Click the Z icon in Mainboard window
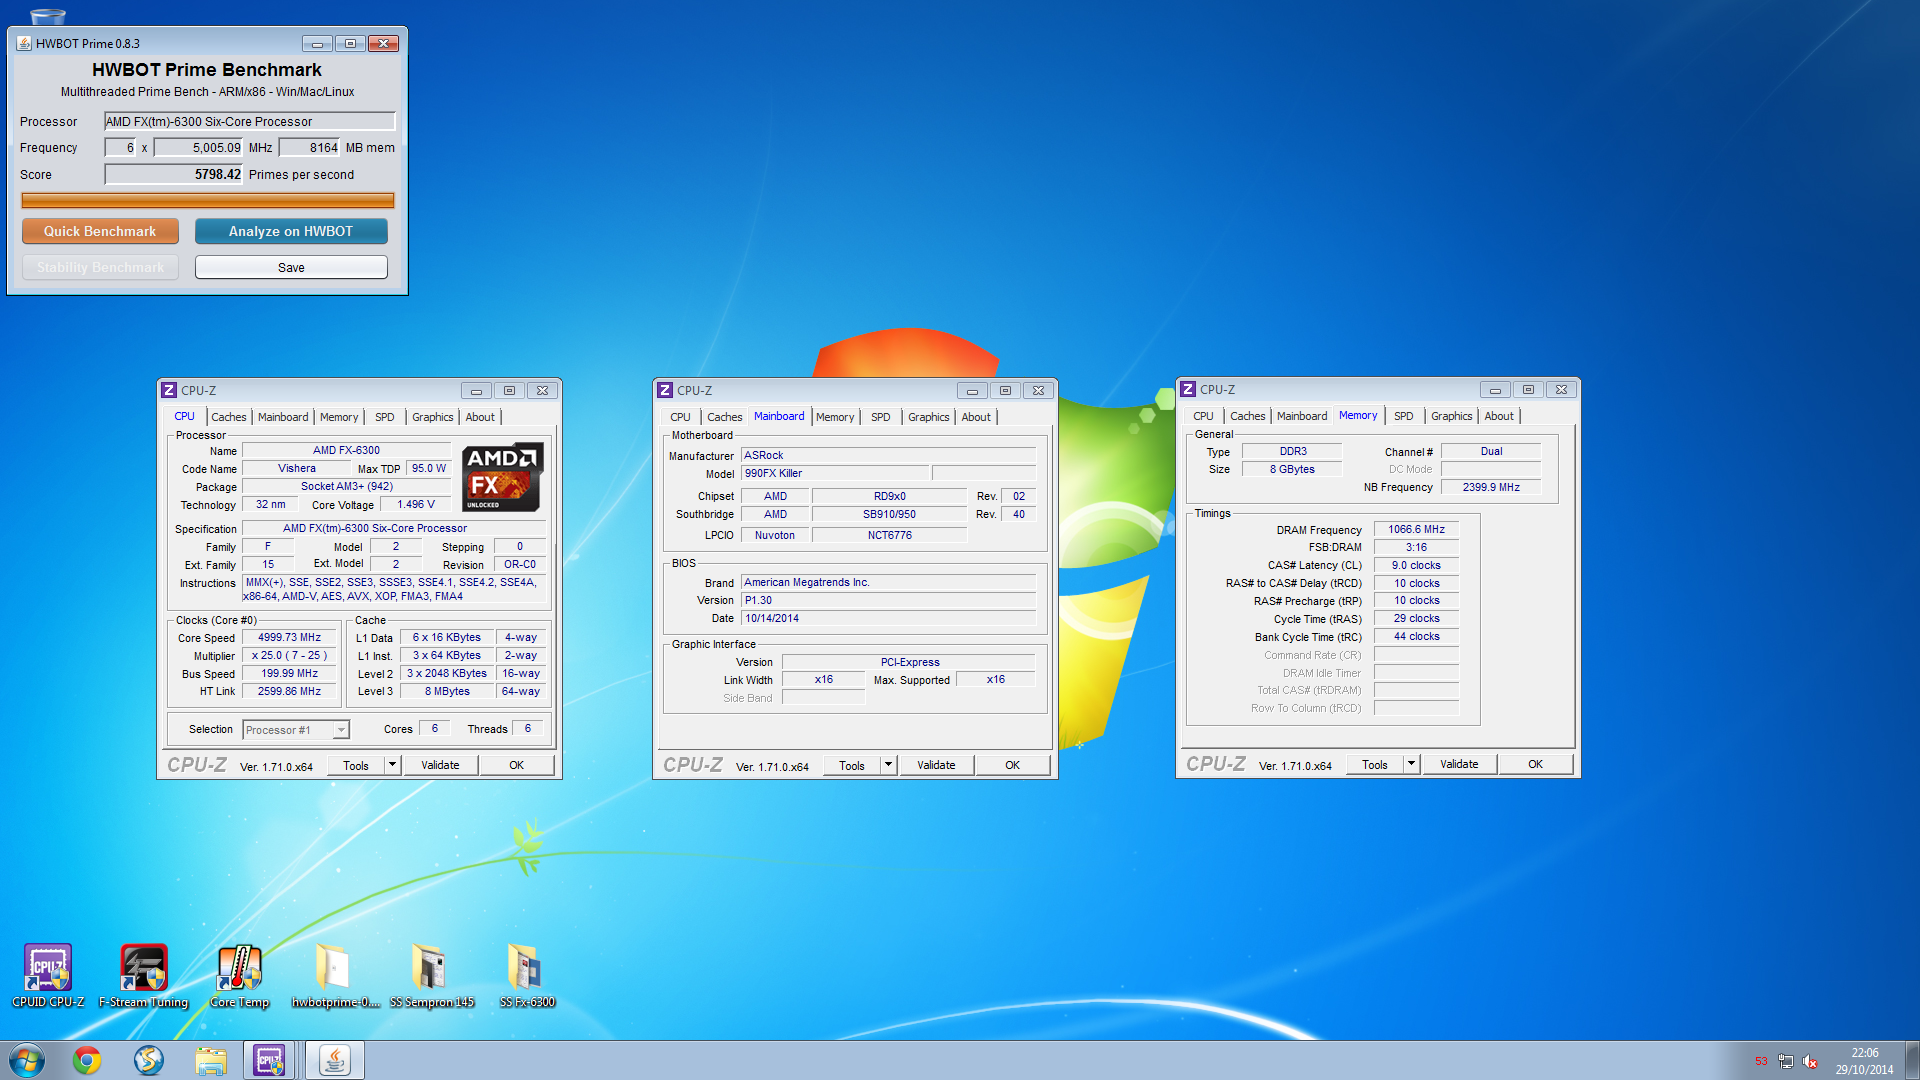The image size is (1920, 1080). (665, 390)
